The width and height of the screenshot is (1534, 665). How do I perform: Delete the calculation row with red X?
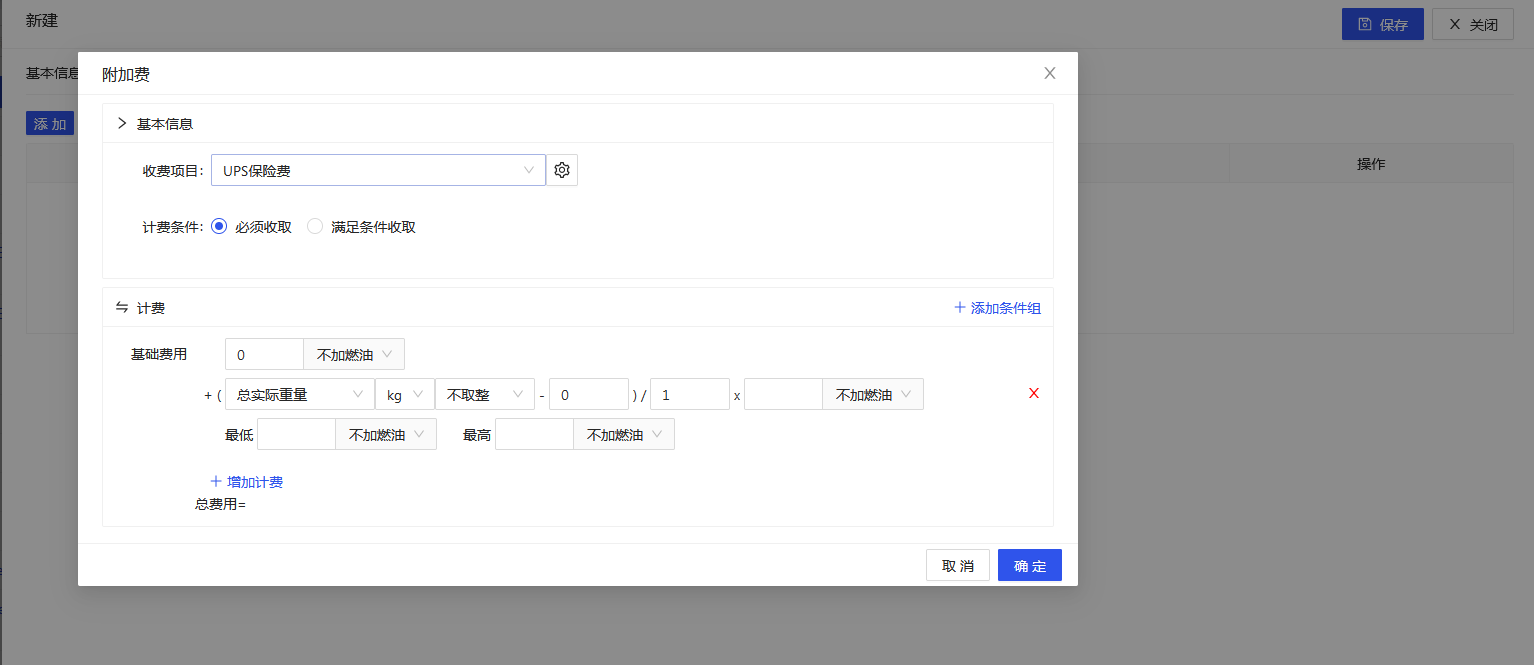pos(1034,393)
